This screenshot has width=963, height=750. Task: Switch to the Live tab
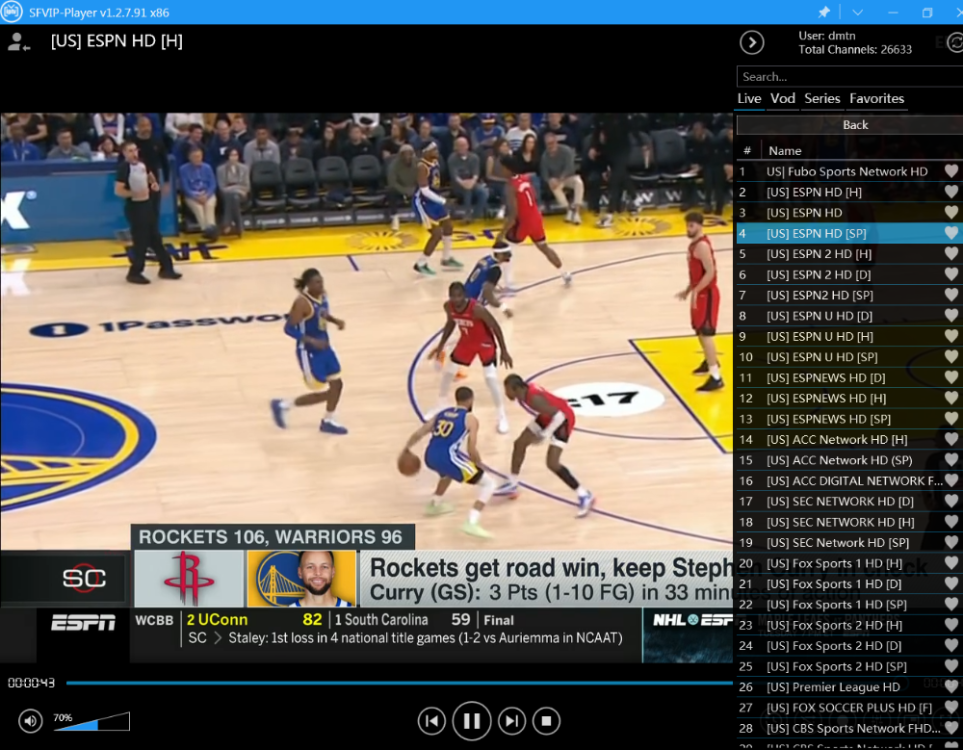pos(749,98)
